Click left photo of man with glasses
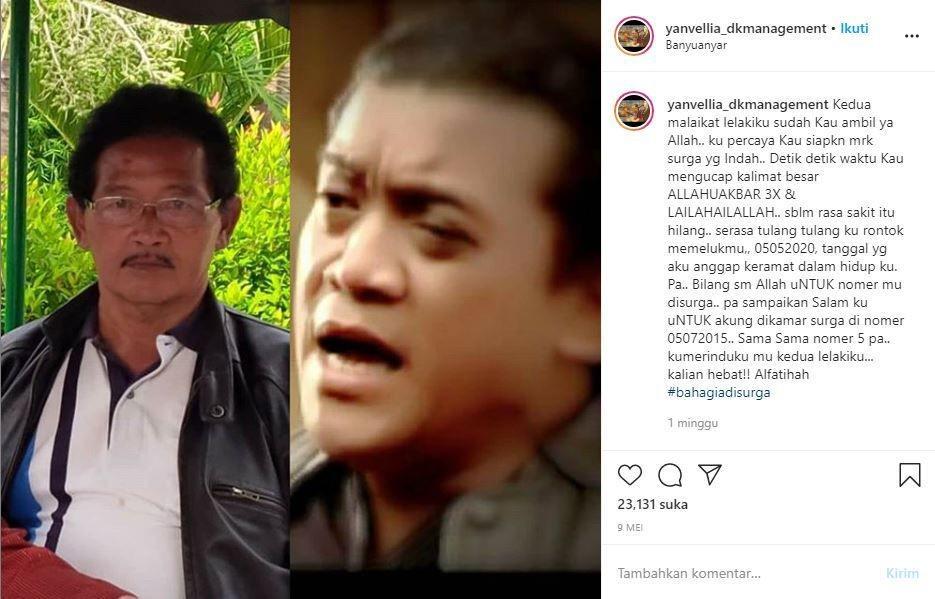This screenshot has height=599, width=935. coord(145,299)
